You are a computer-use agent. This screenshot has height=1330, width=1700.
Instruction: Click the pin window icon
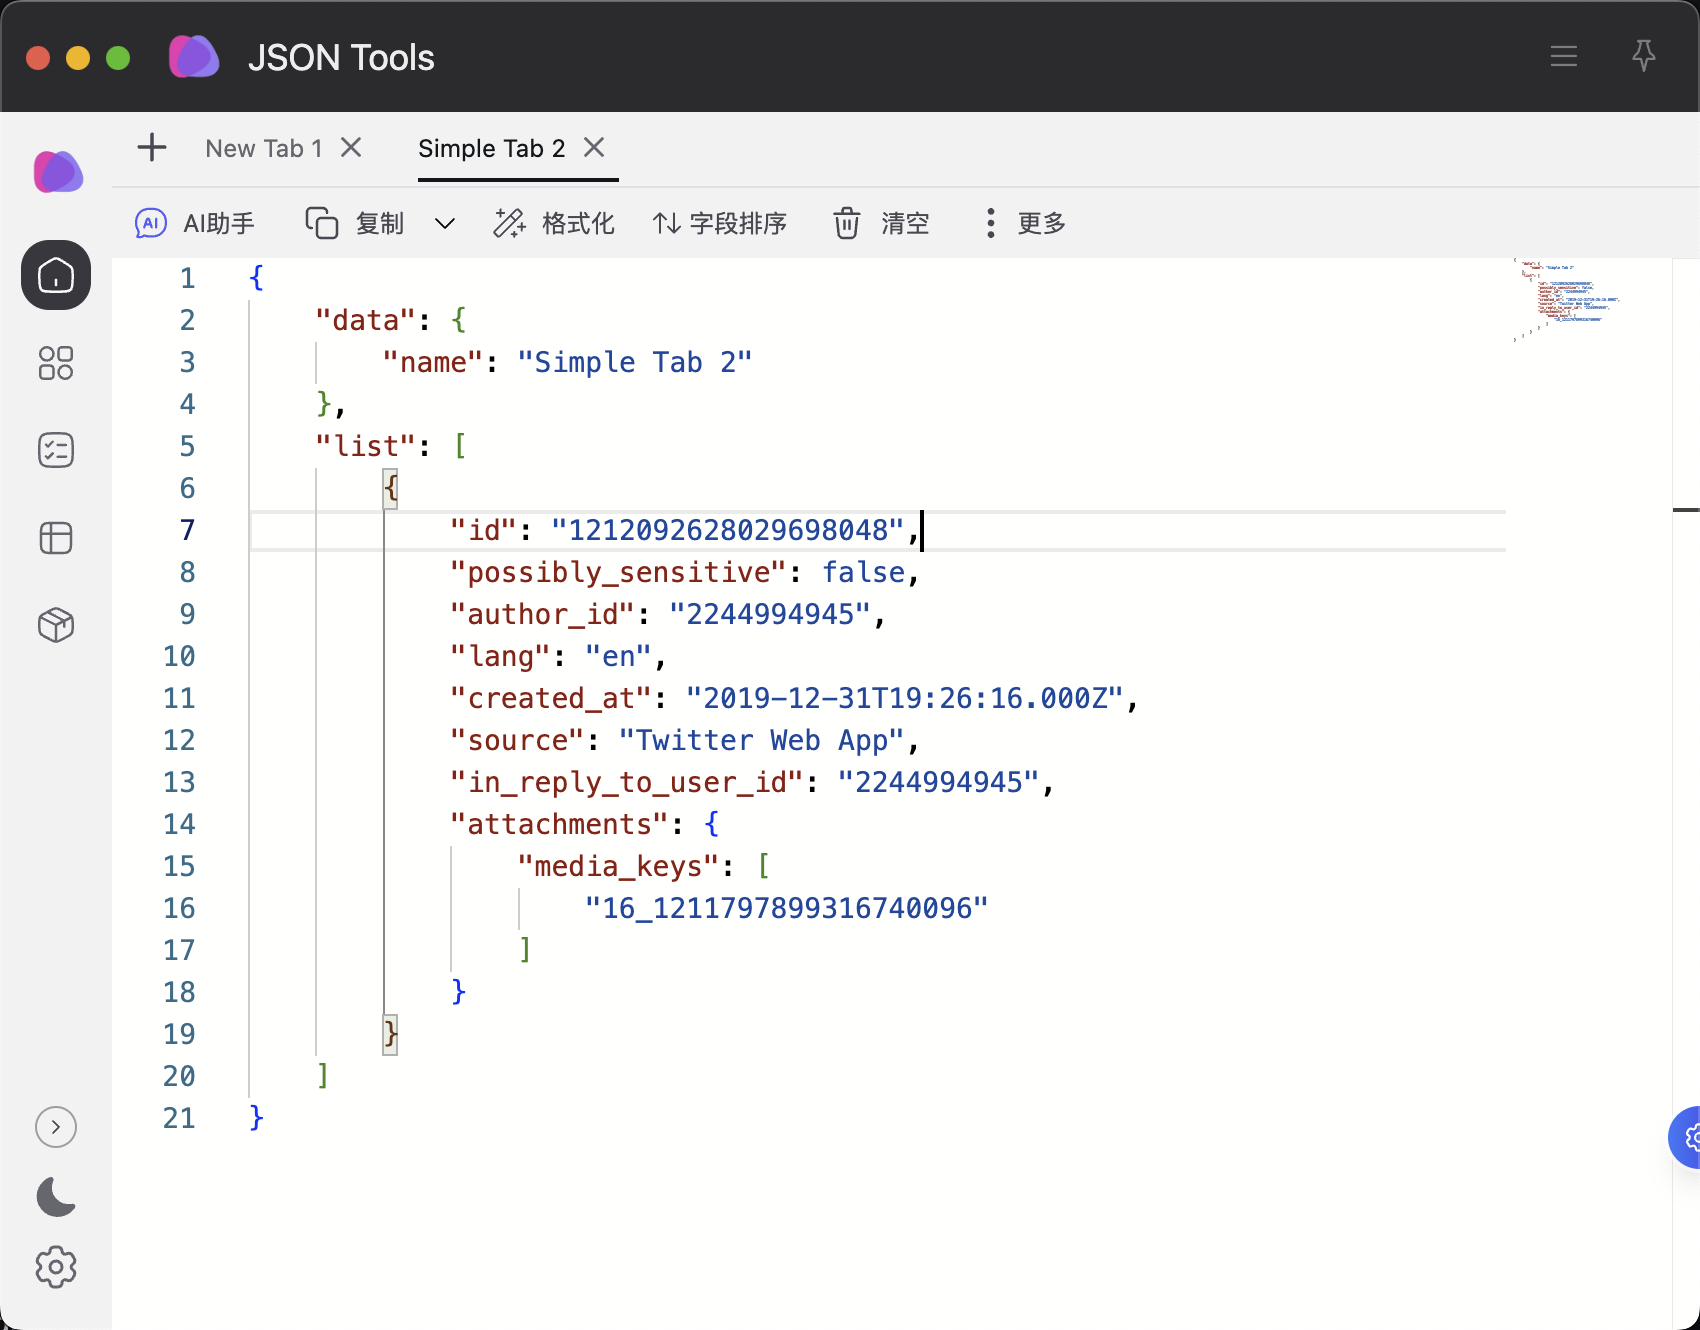(1643, 56)
